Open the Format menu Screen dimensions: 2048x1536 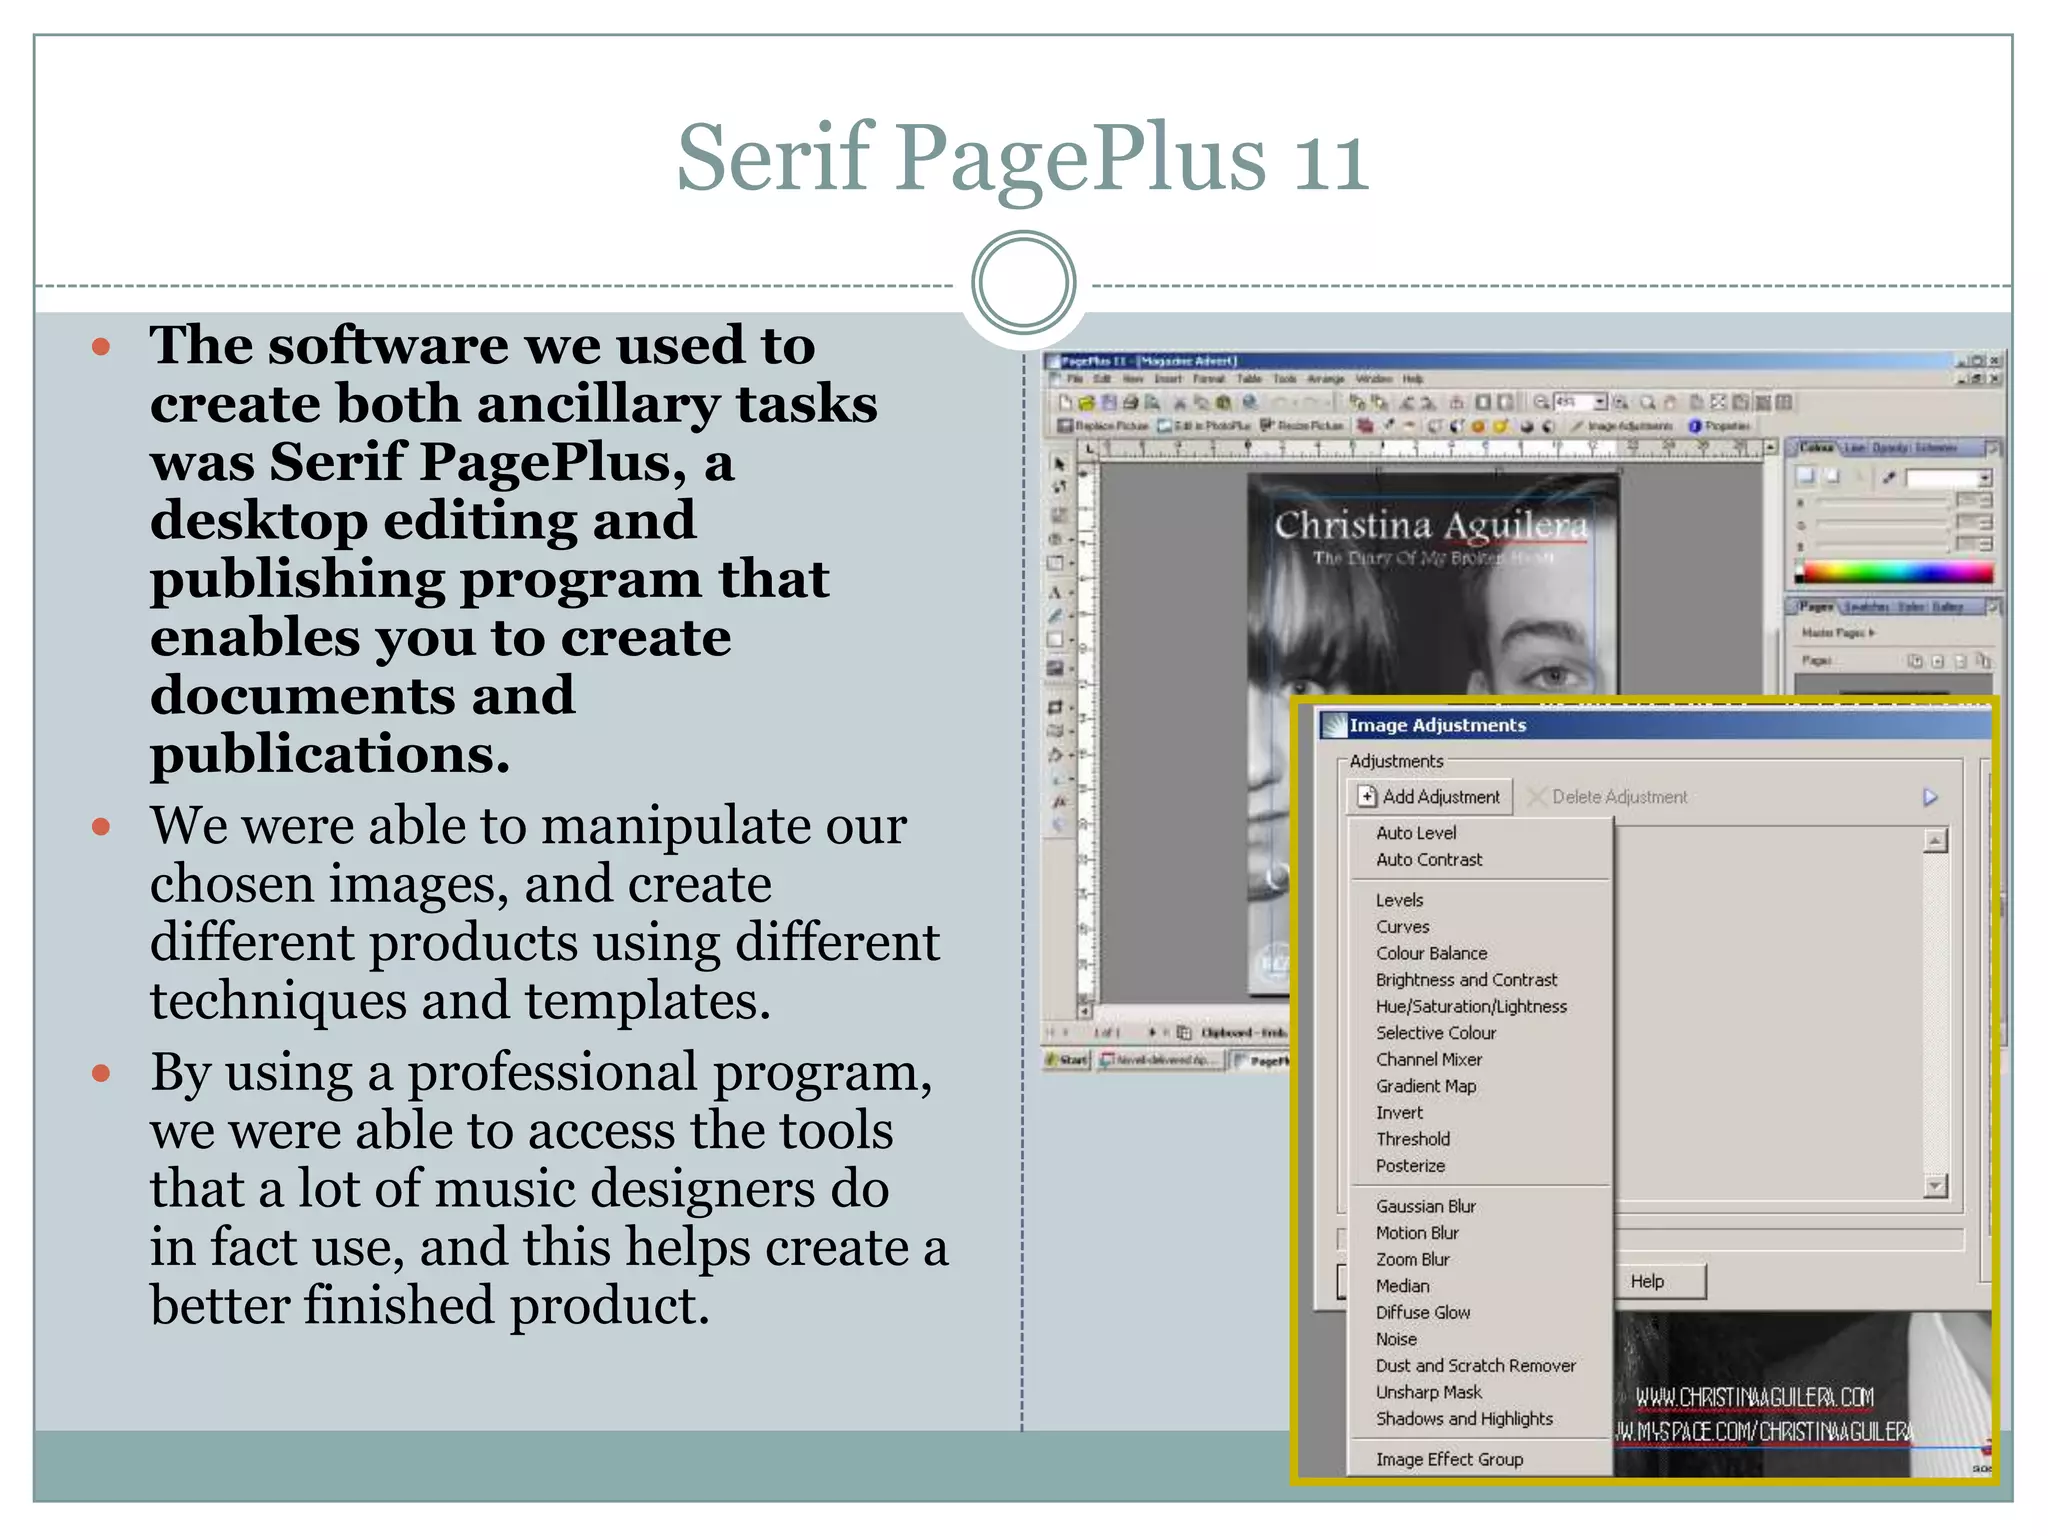pyautogui.click(x=1208, y=379)
